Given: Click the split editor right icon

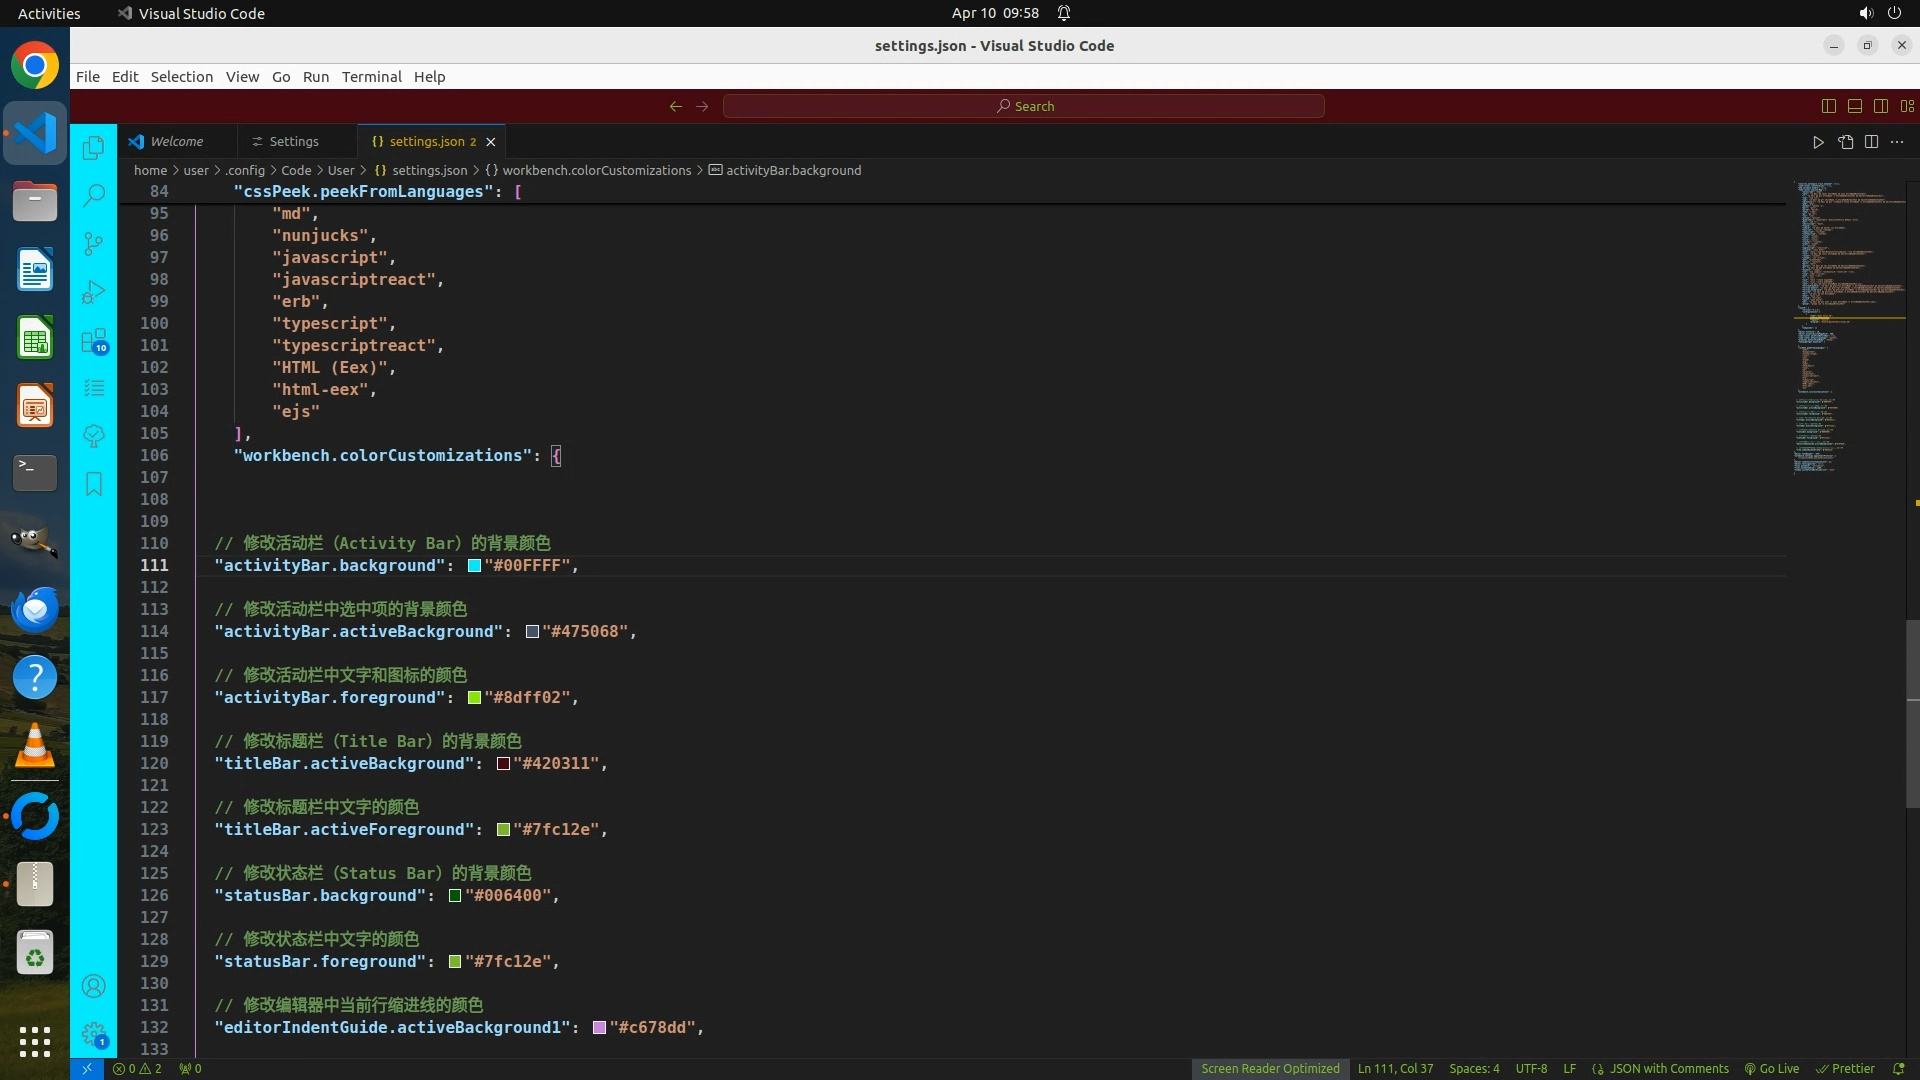Looking at the screenshot, I should coord(1871,142).
